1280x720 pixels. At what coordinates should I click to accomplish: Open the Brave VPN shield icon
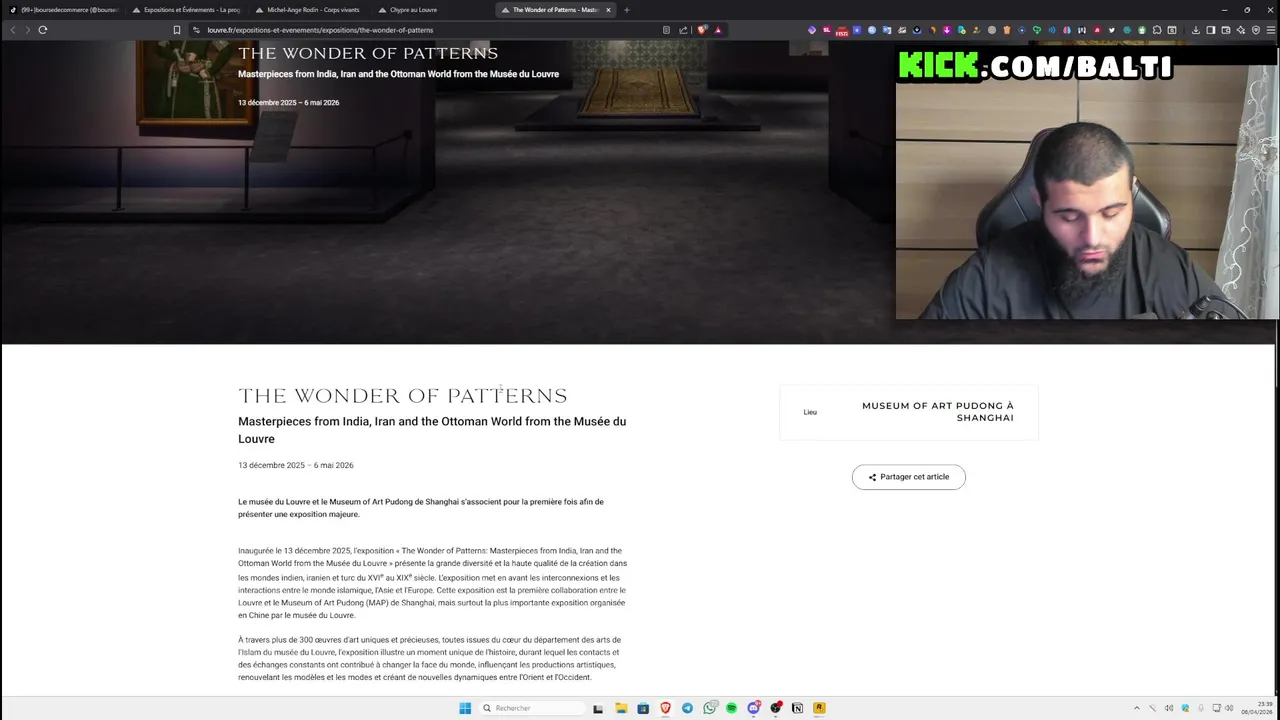[x=1256, y=30]
